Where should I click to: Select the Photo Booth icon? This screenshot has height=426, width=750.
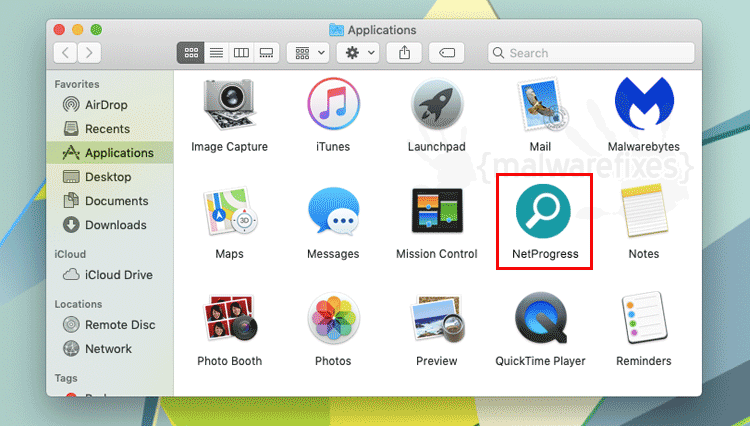[231, 317]
